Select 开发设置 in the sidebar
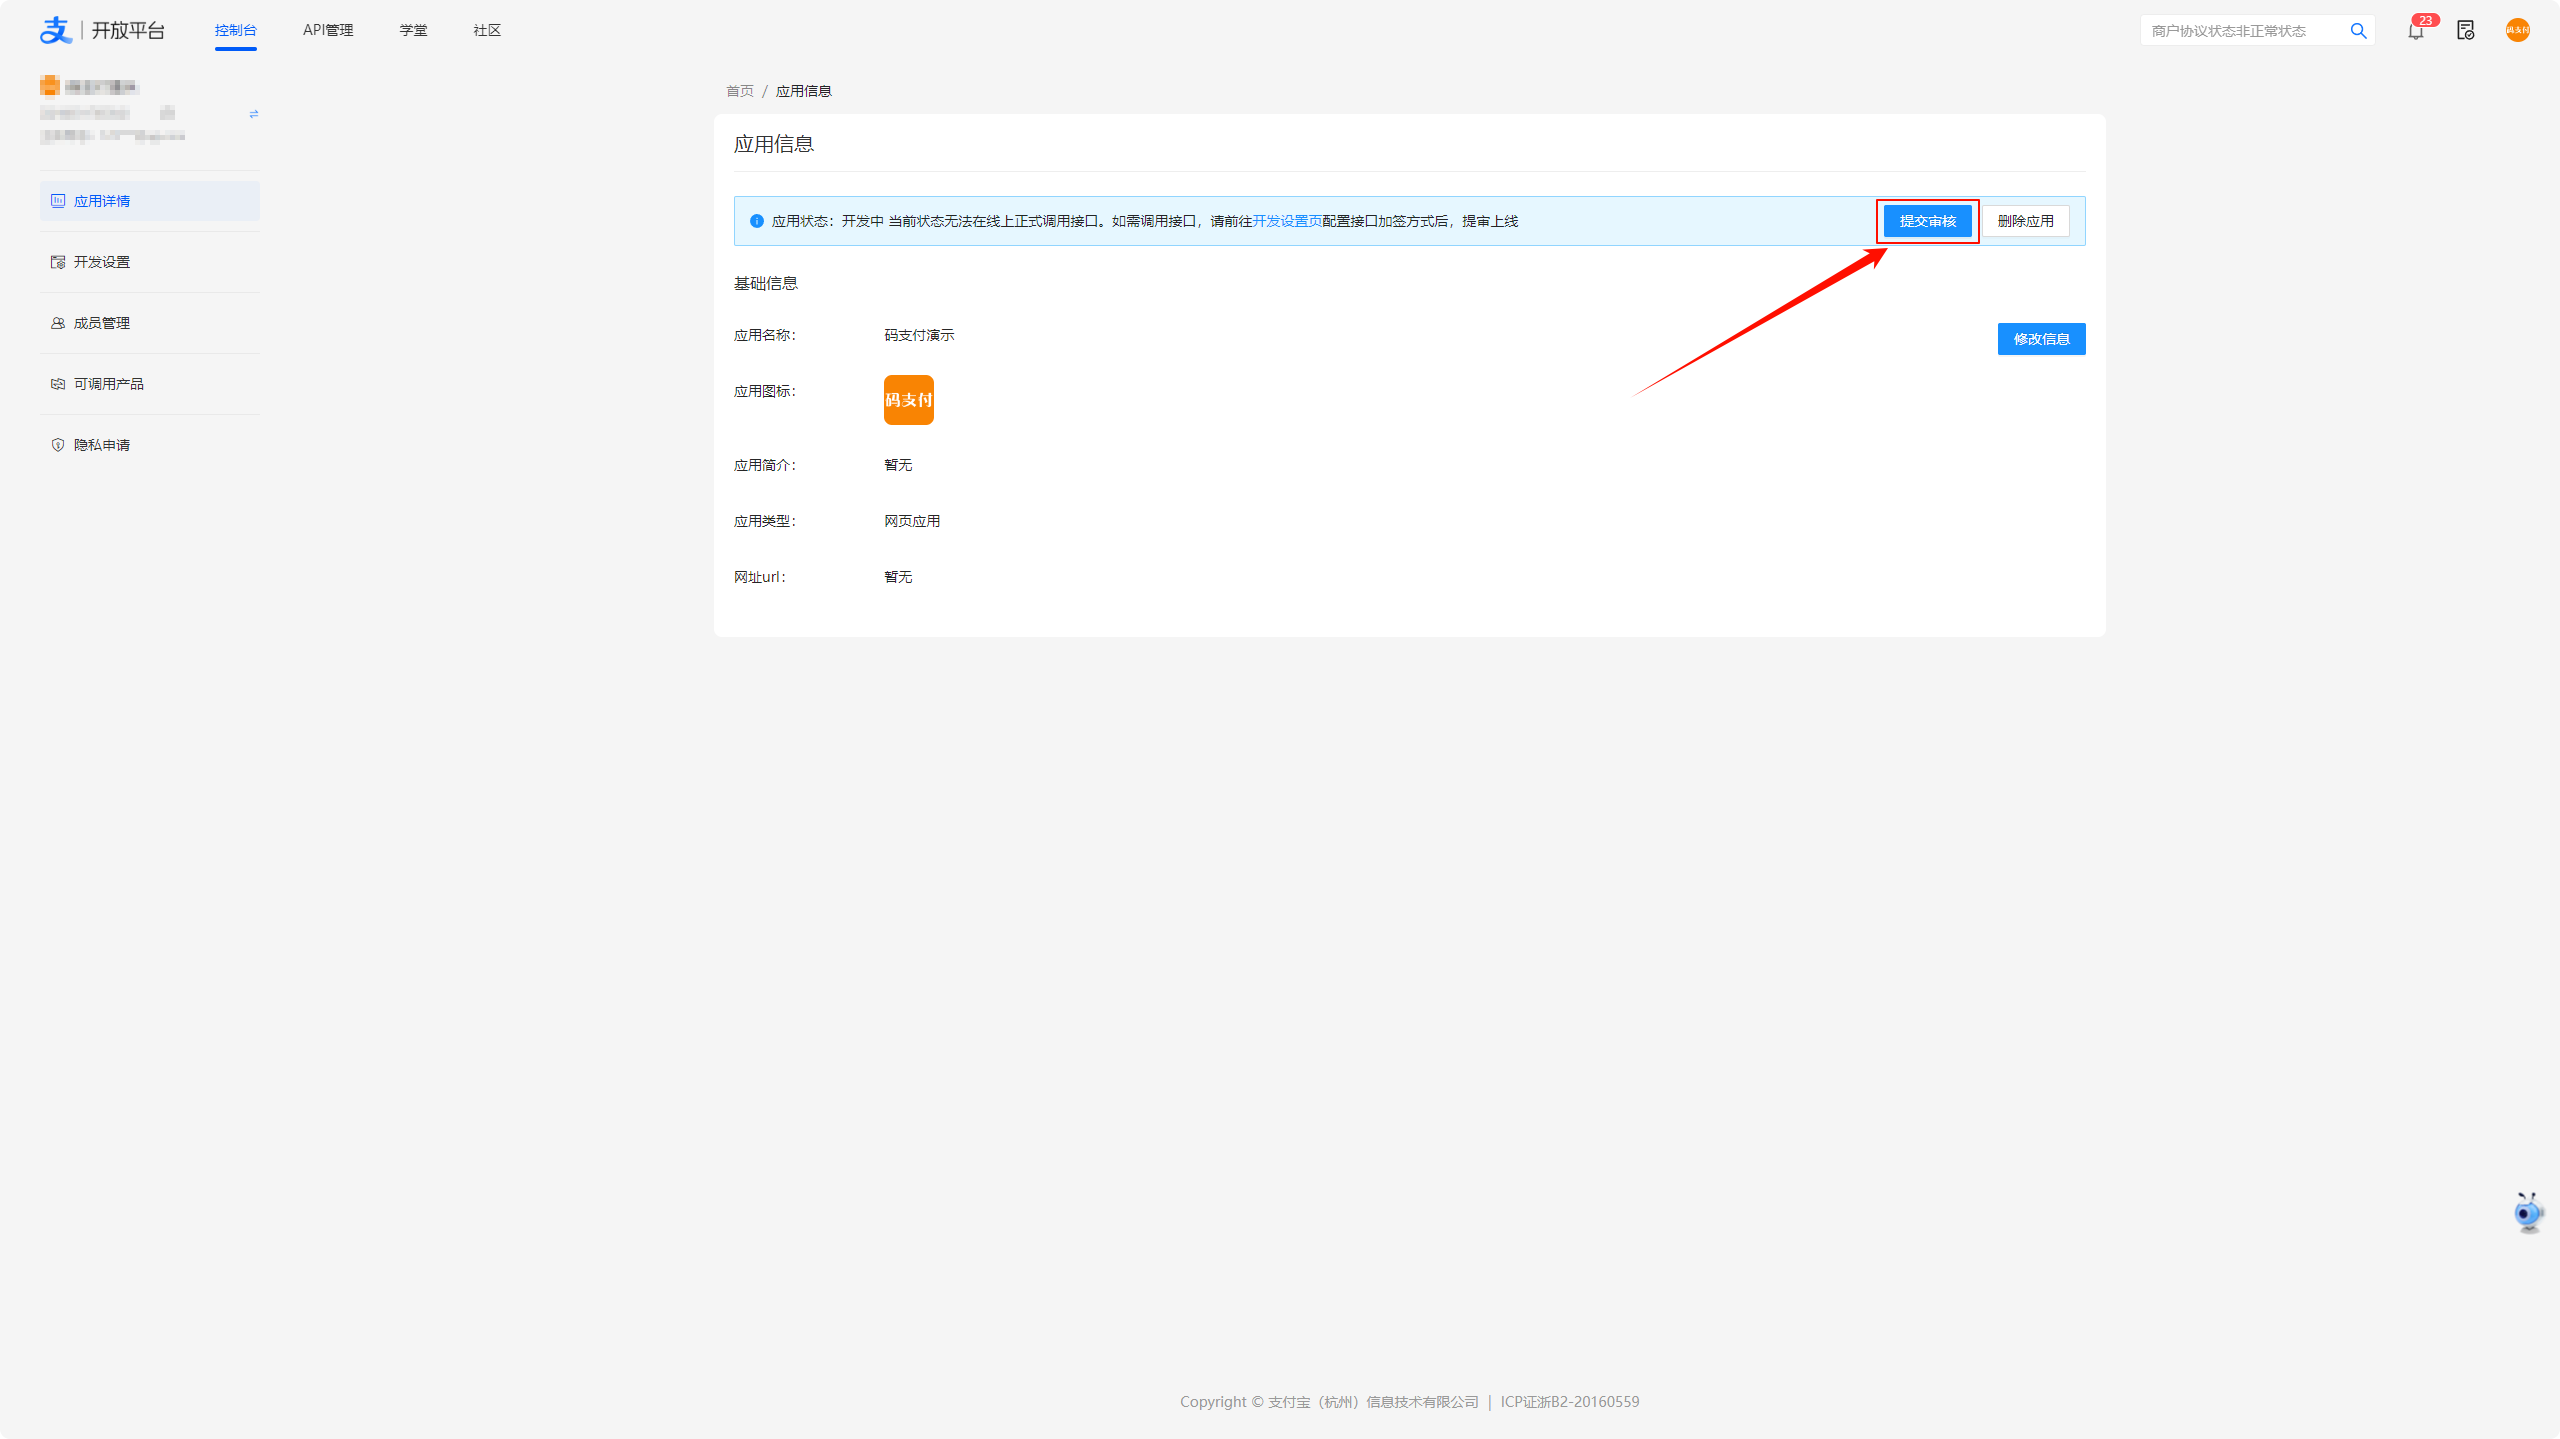Screen dimensions: 2560x1439 102,262
